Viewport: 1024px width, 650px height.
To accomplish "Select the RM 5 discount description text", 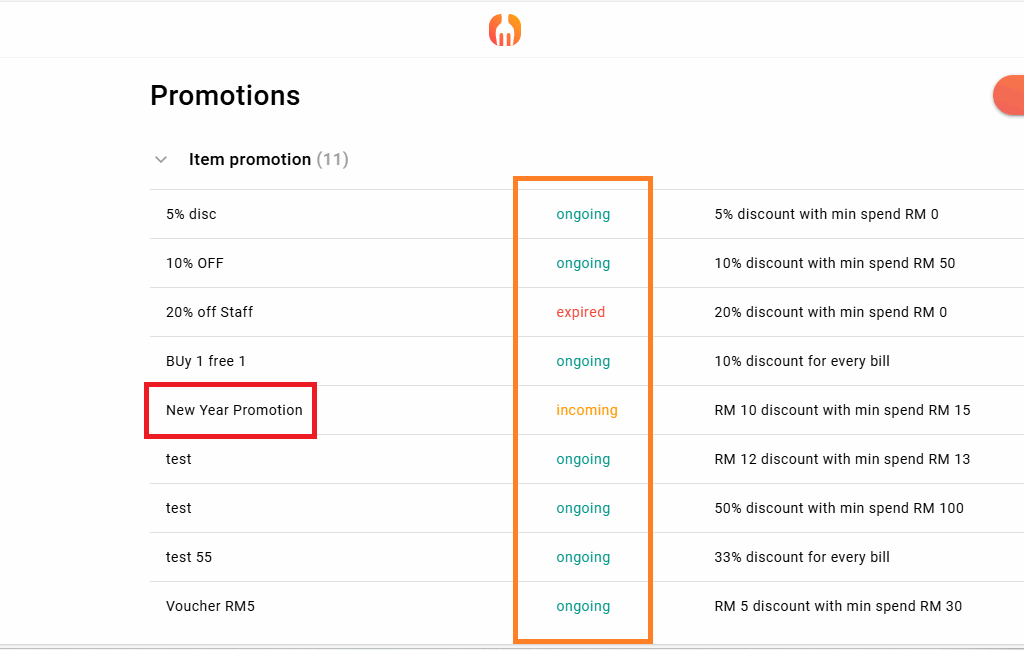I will (838, 606).
